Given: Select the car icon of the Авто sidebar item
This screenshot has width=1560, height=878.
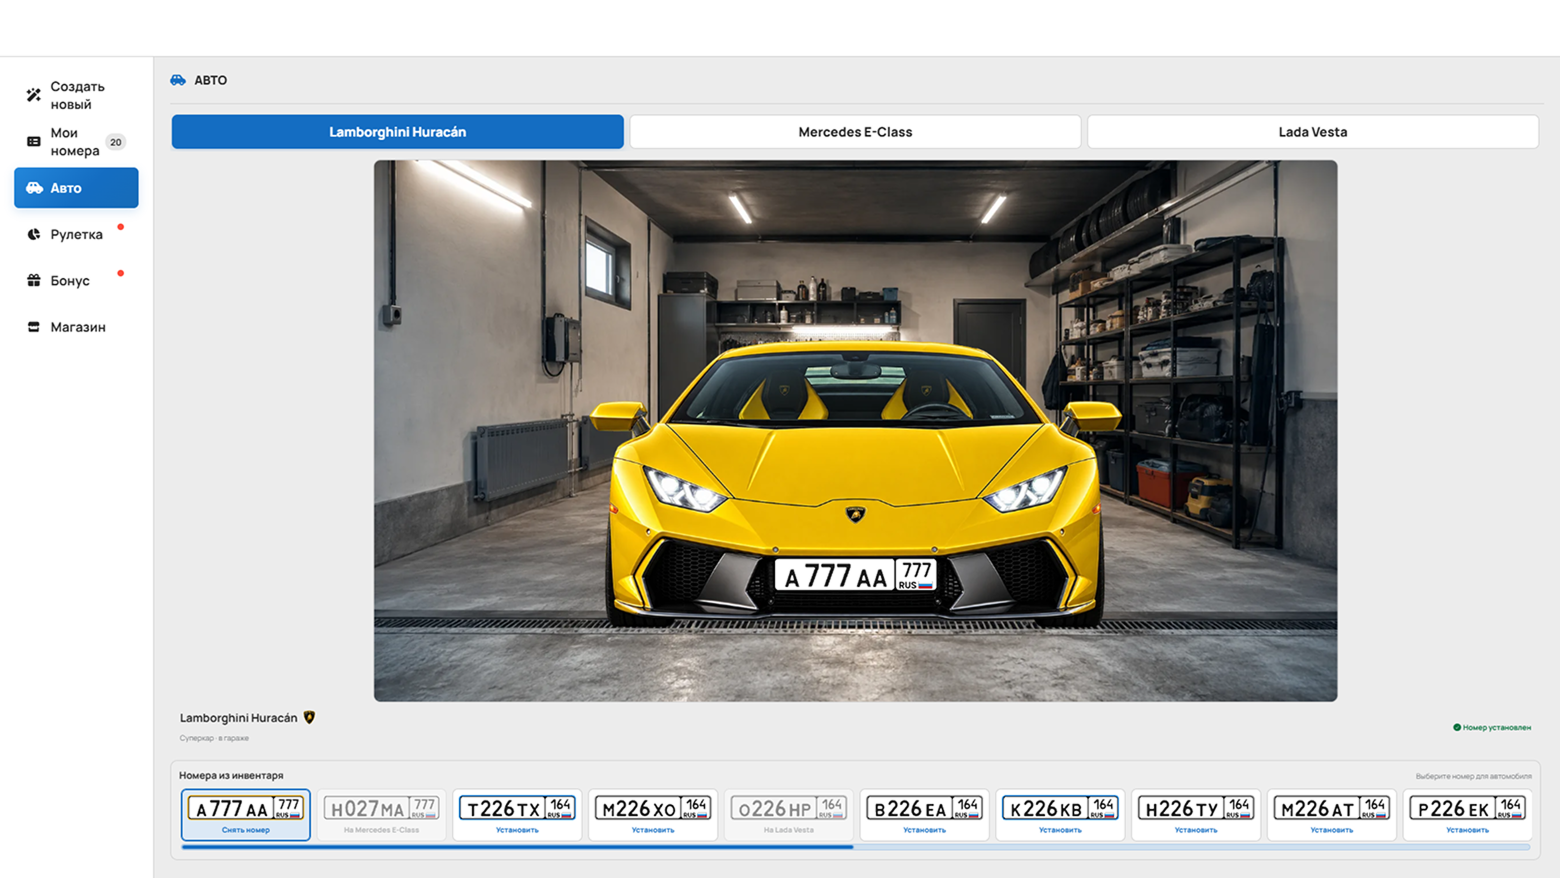Looking at the screenshot, I should [34, 188].
